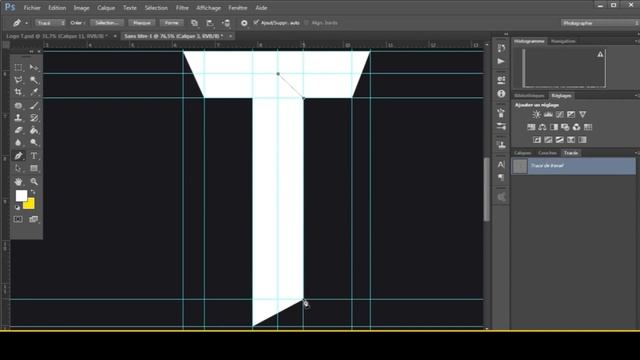Viewport: 640px width, 360px height.
Task: Select the Brush tool
Action: pos(34,106)
